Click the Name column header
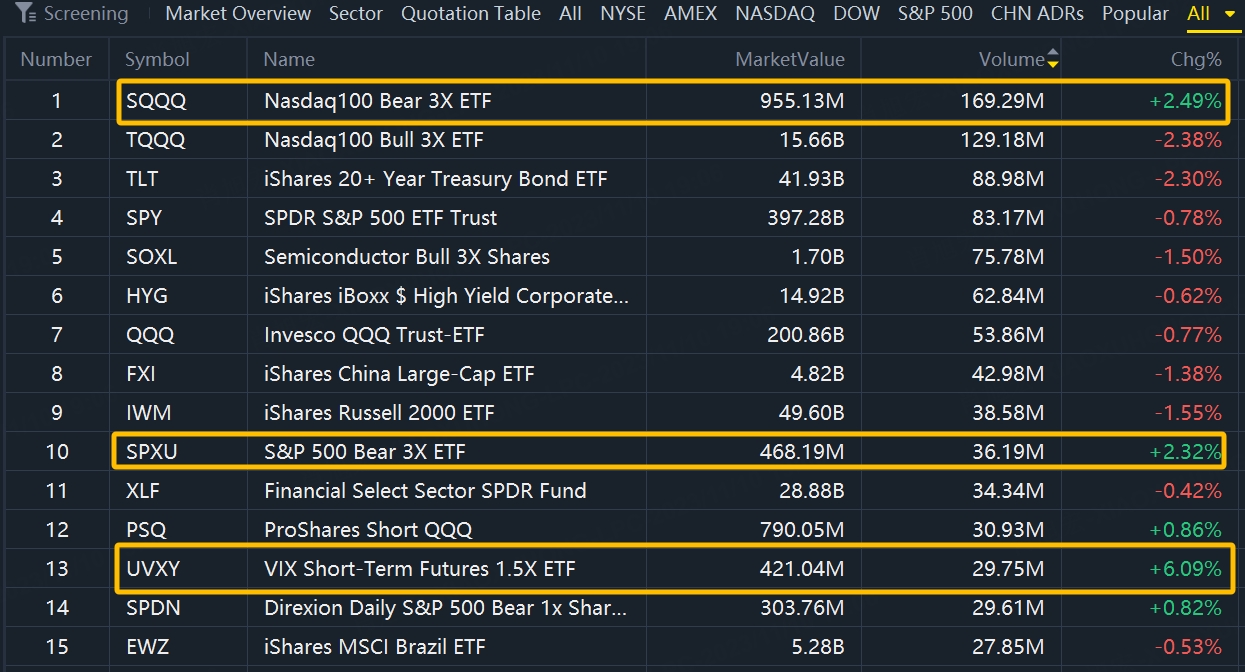The height and width of the screenshot is (672, 1245). coord(289,60)
